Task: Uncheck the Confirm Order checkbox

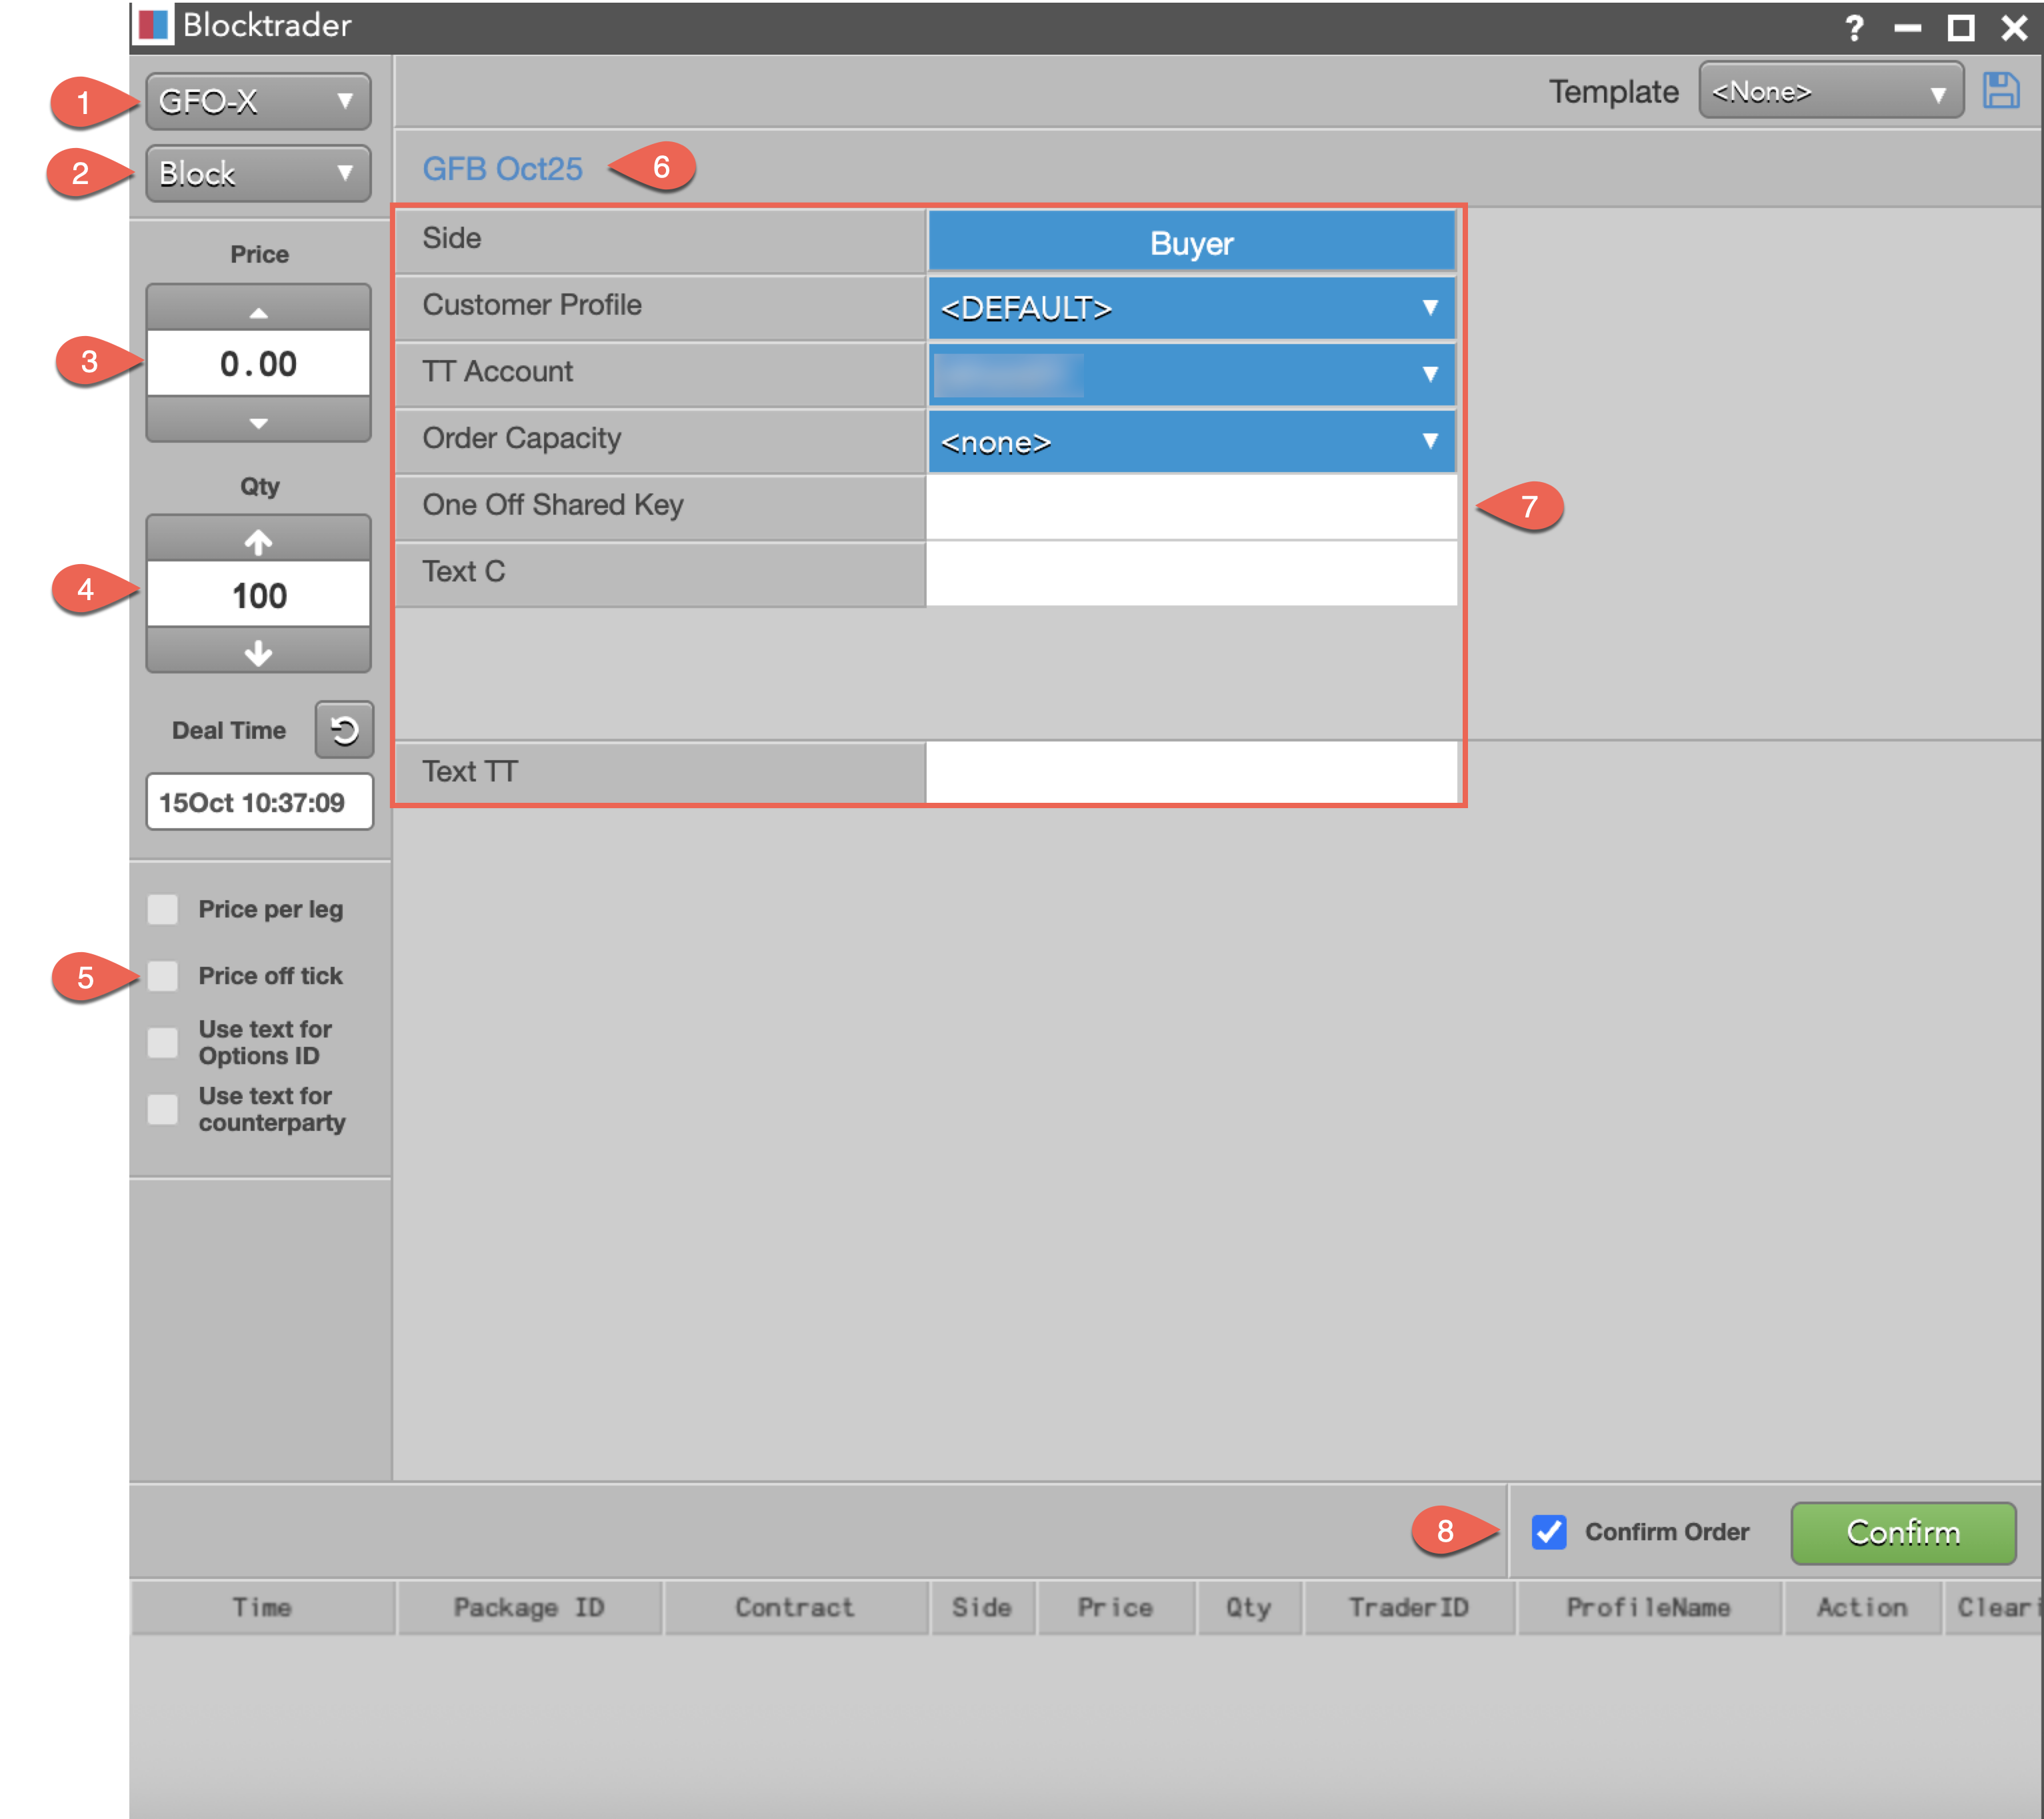Action: pos(1548,1531)
